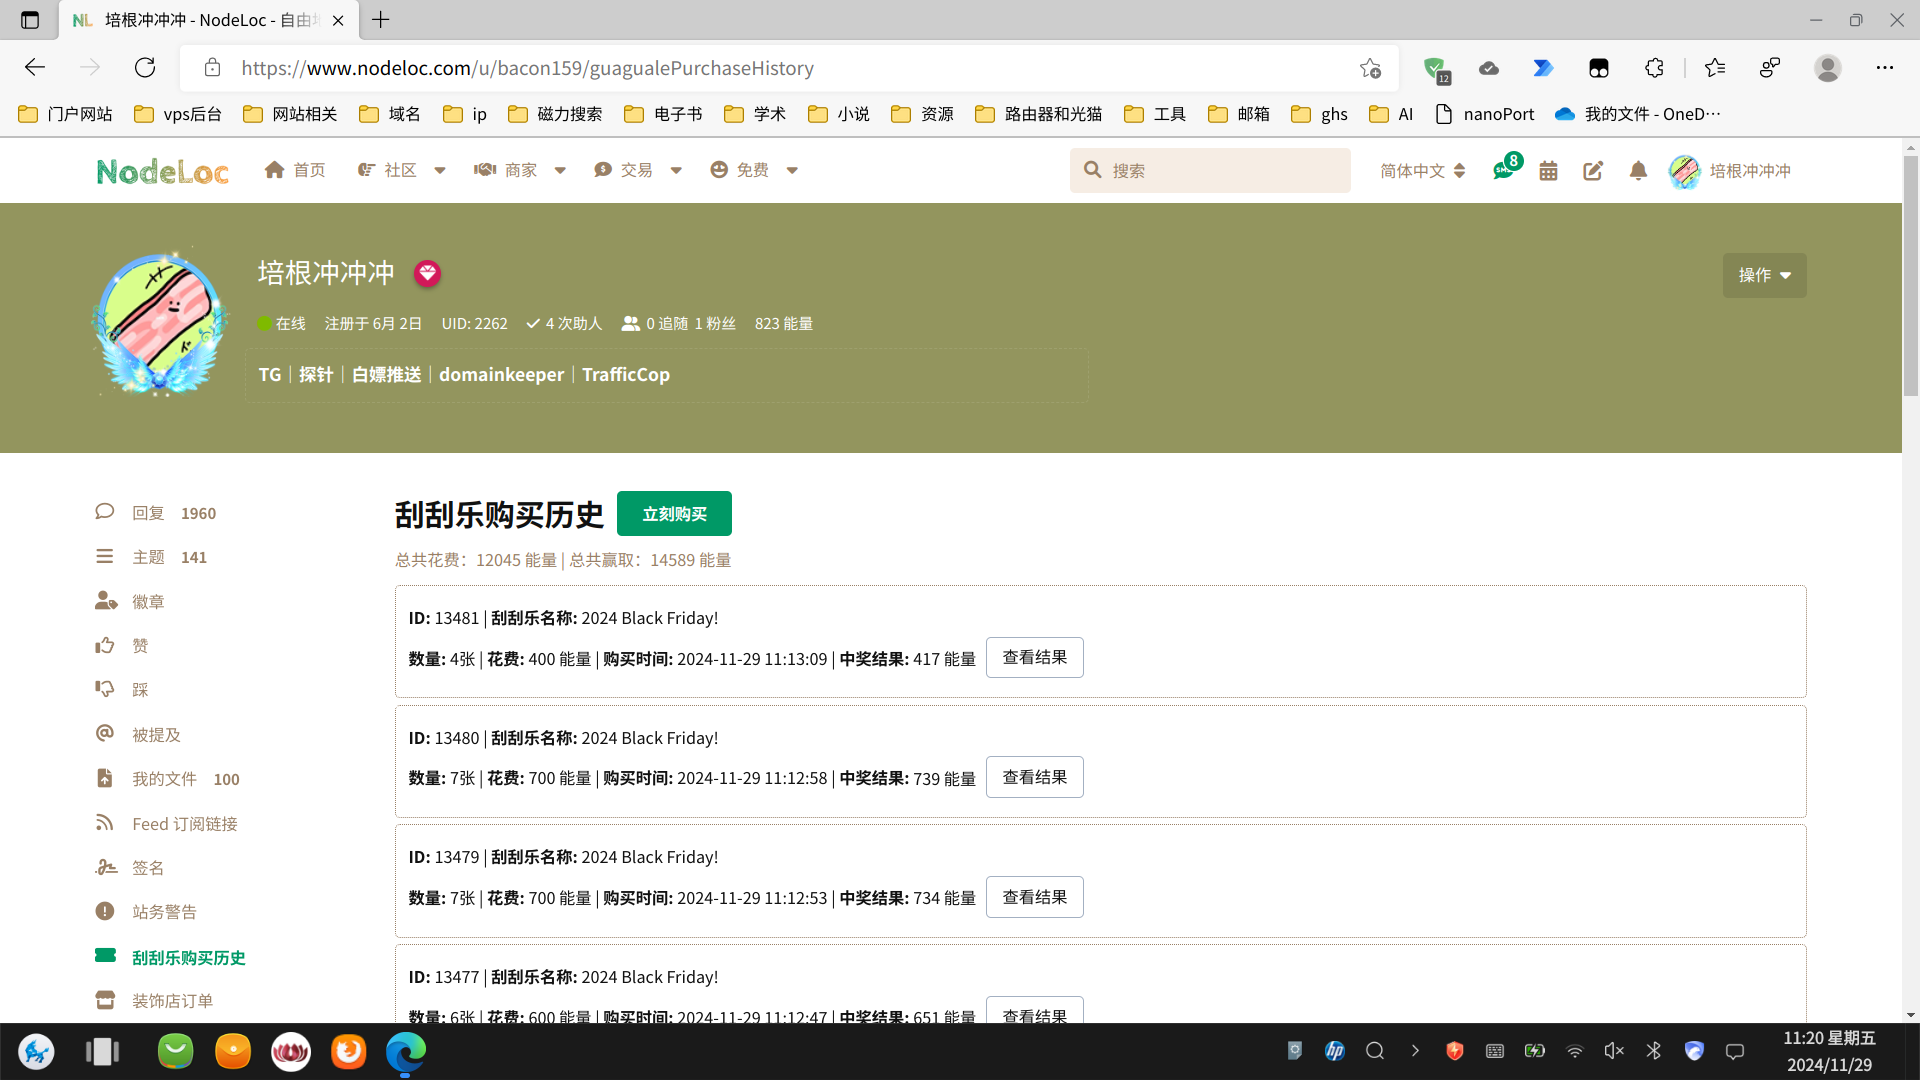The width and height of the screenshot is (1920, 1080).
Task: View results for ID 13479
Action: click(x=1034, y=897)
